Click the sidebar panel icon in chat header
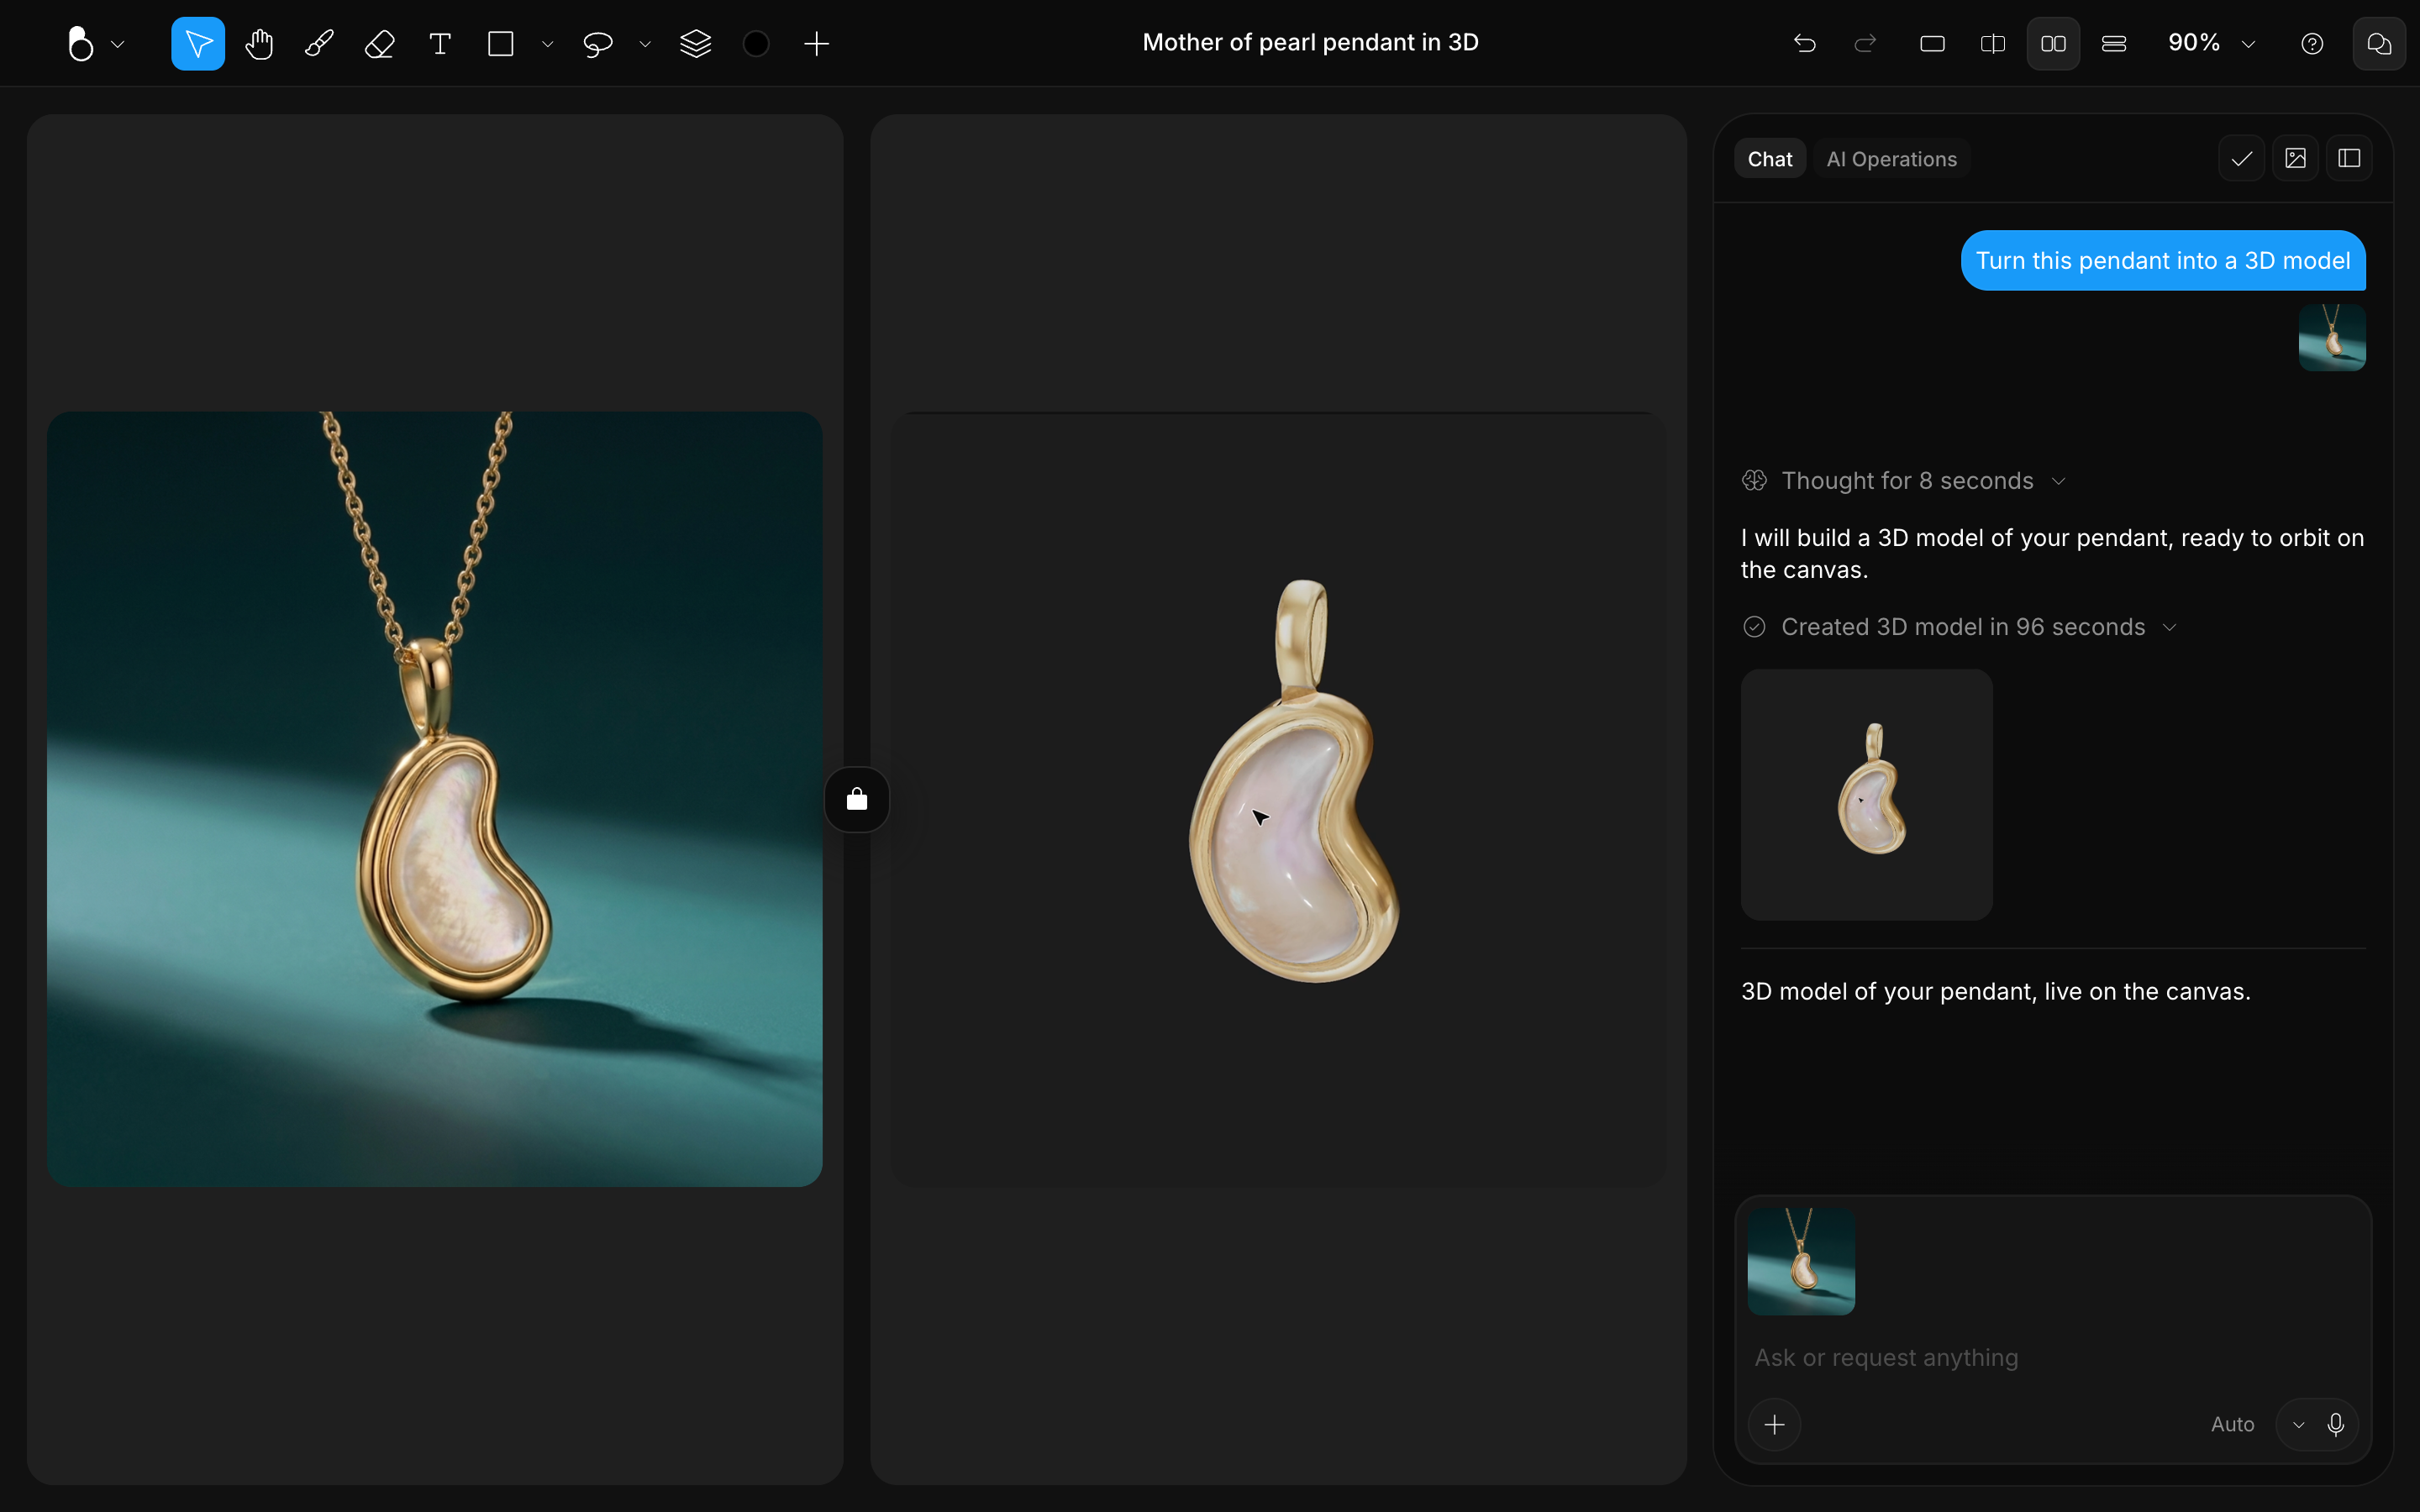Viewport: 2420px width, 1512px height. point(2349,158)
